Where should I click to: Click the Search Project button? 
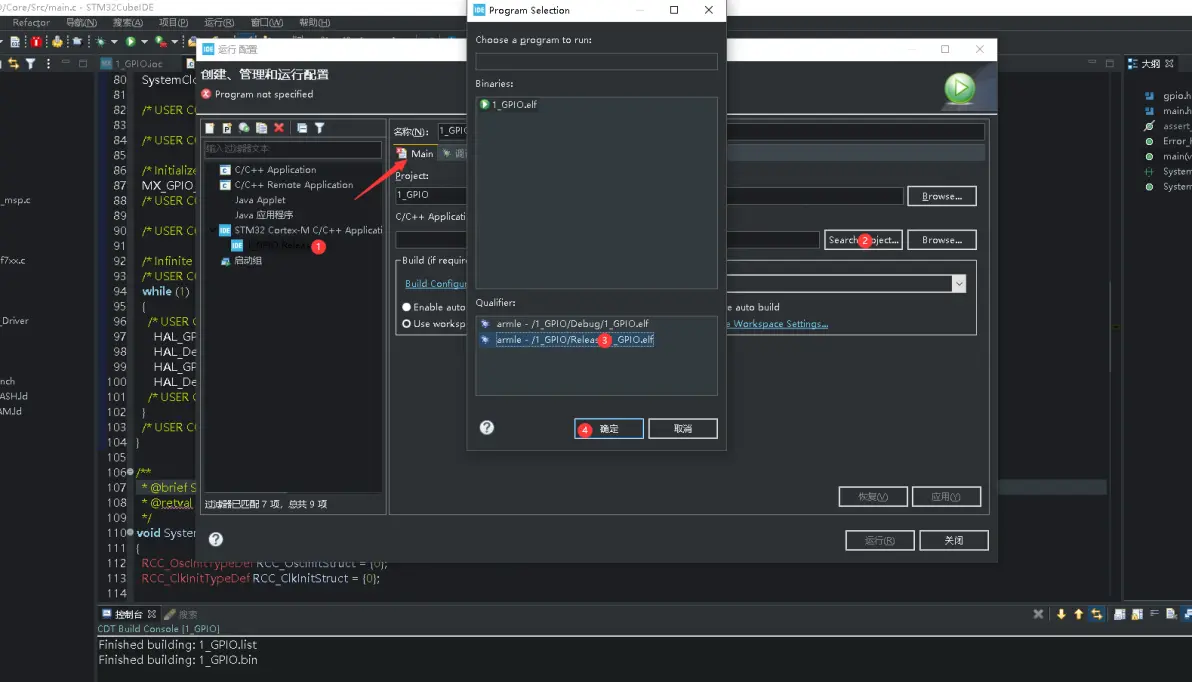[x=863, y=240]
